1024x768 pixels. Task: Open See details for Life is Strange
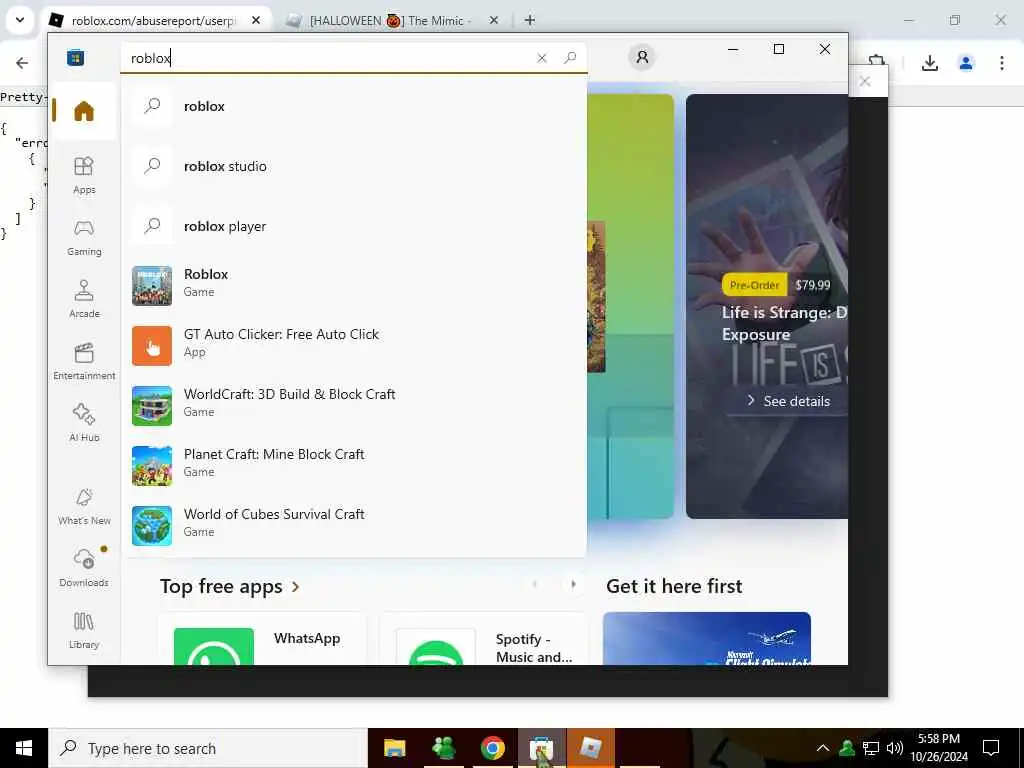tap(789, 401)
